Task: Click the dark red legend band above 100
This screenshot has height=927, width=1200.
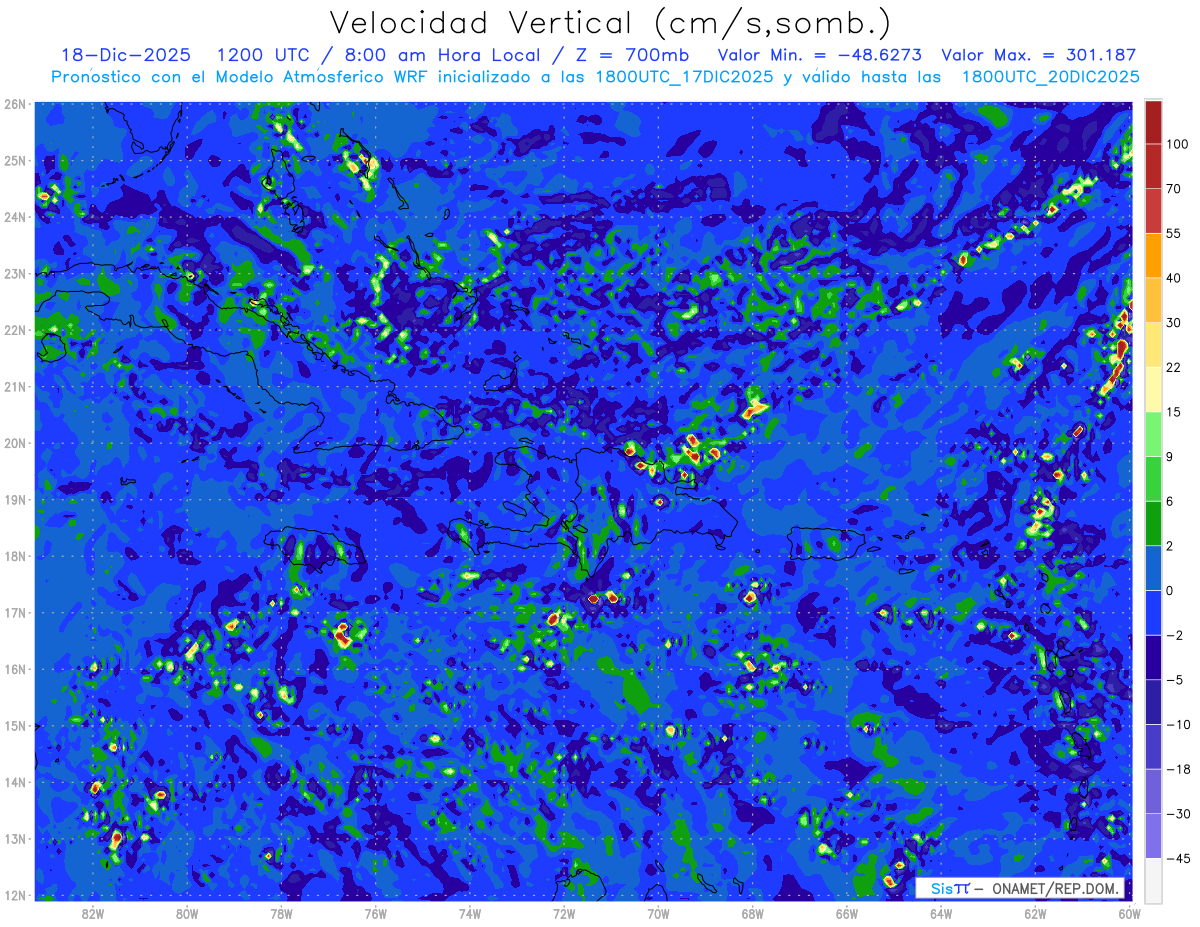Action: [1153, 122]
